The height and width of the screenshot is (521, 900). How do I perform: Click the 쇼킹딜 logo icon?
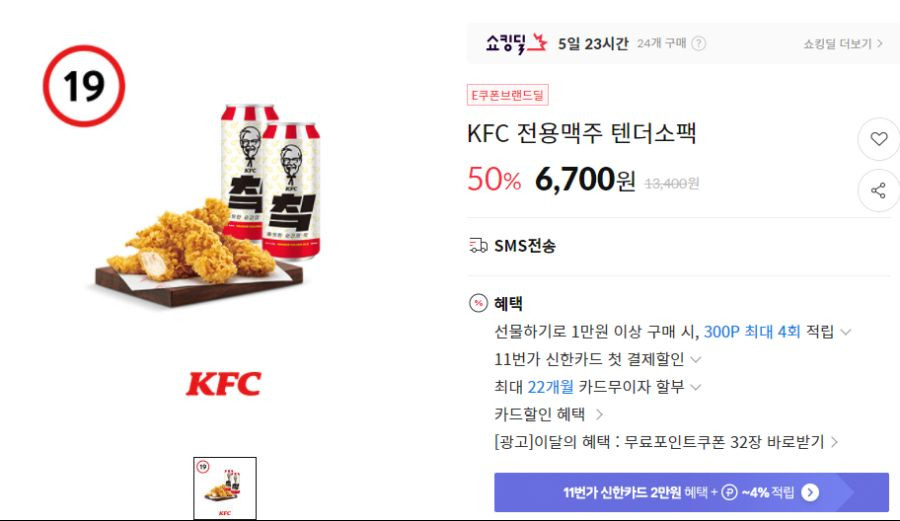[x=517, y=43]
